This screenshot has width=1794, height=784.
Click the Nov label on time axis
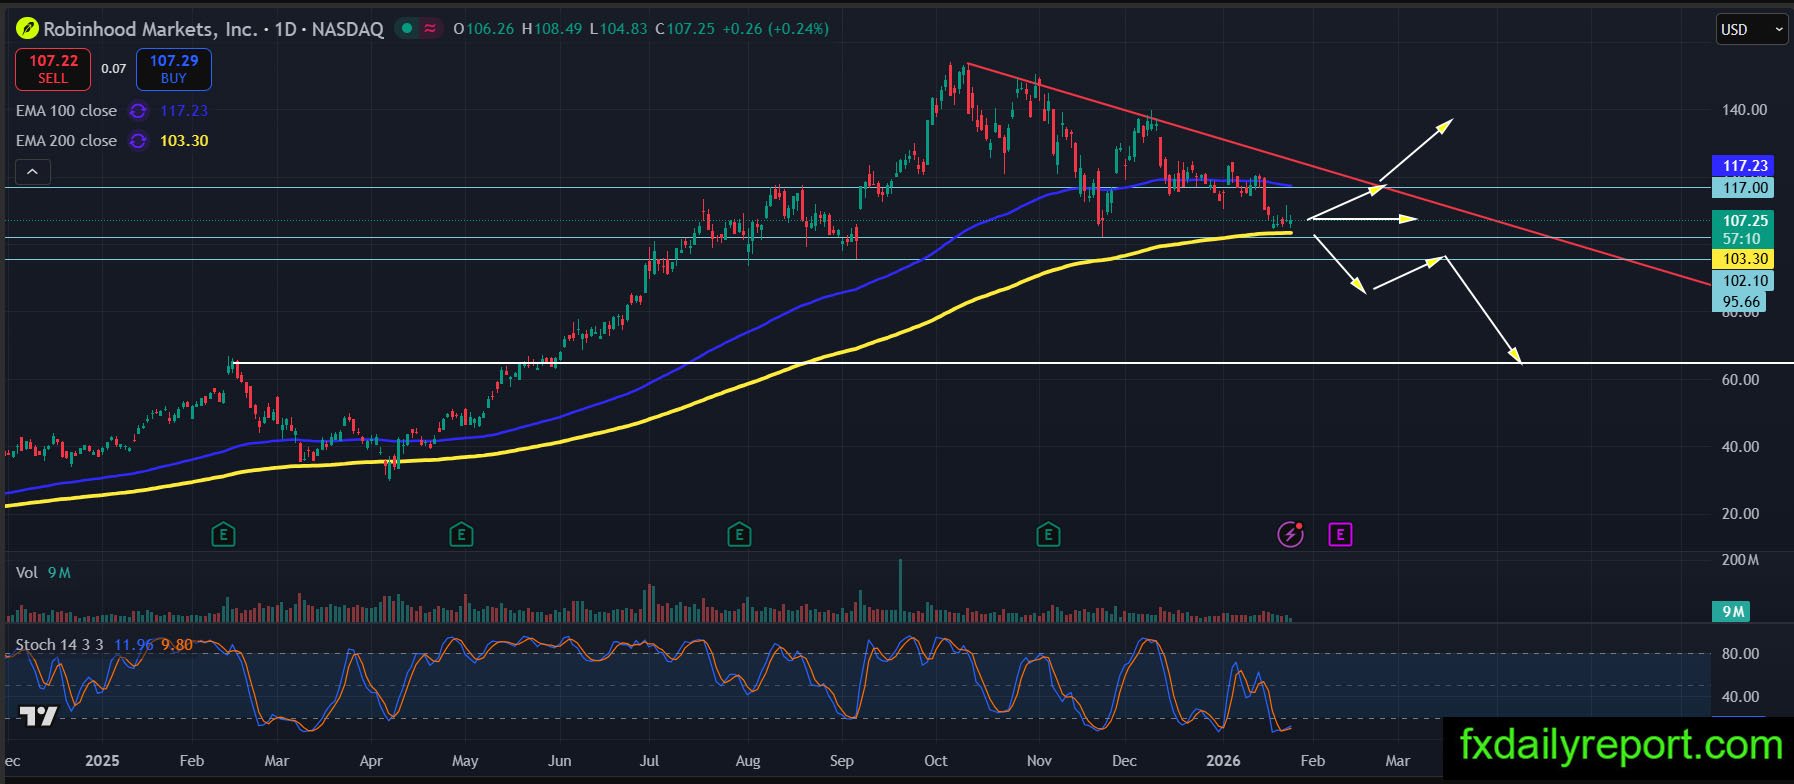click(1039, 761)
